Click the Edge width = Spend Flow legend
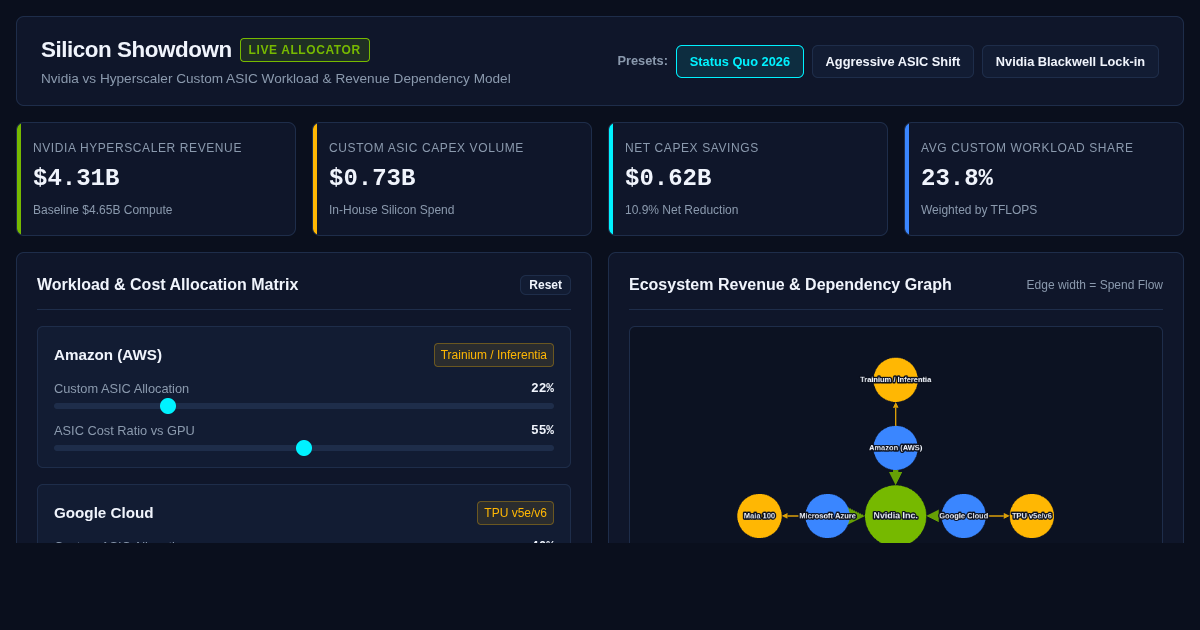Image resolution: width=1200 pixels, height=630 pixels. pos(1095,285)
